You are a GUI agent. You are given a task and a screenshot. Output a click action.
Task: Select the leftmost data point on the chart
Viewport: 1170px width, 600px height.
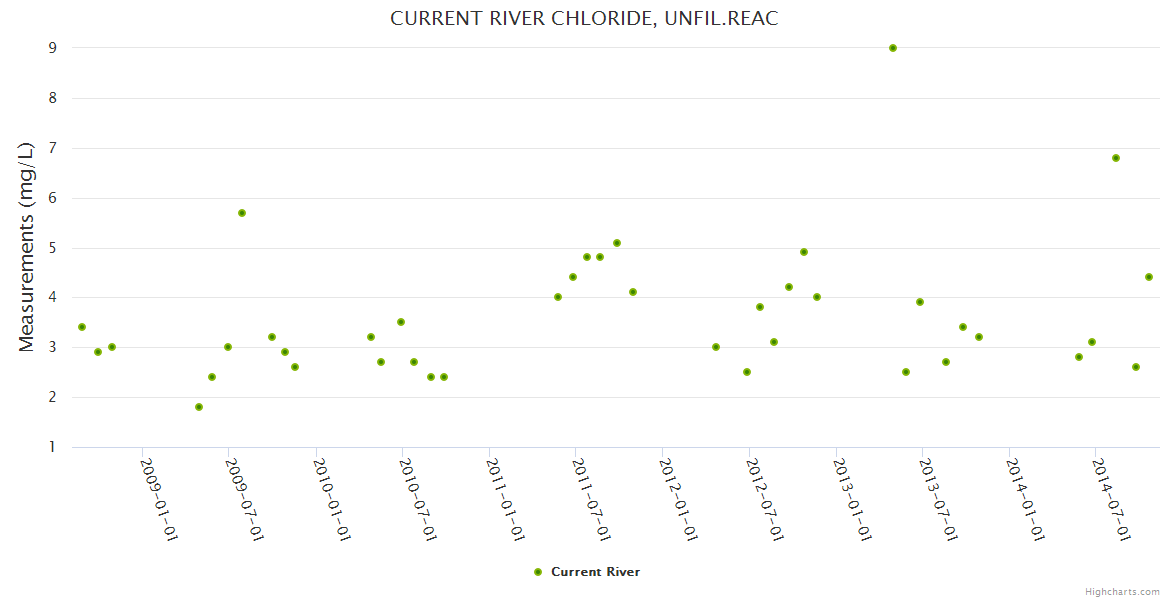[x=82, y=327]
